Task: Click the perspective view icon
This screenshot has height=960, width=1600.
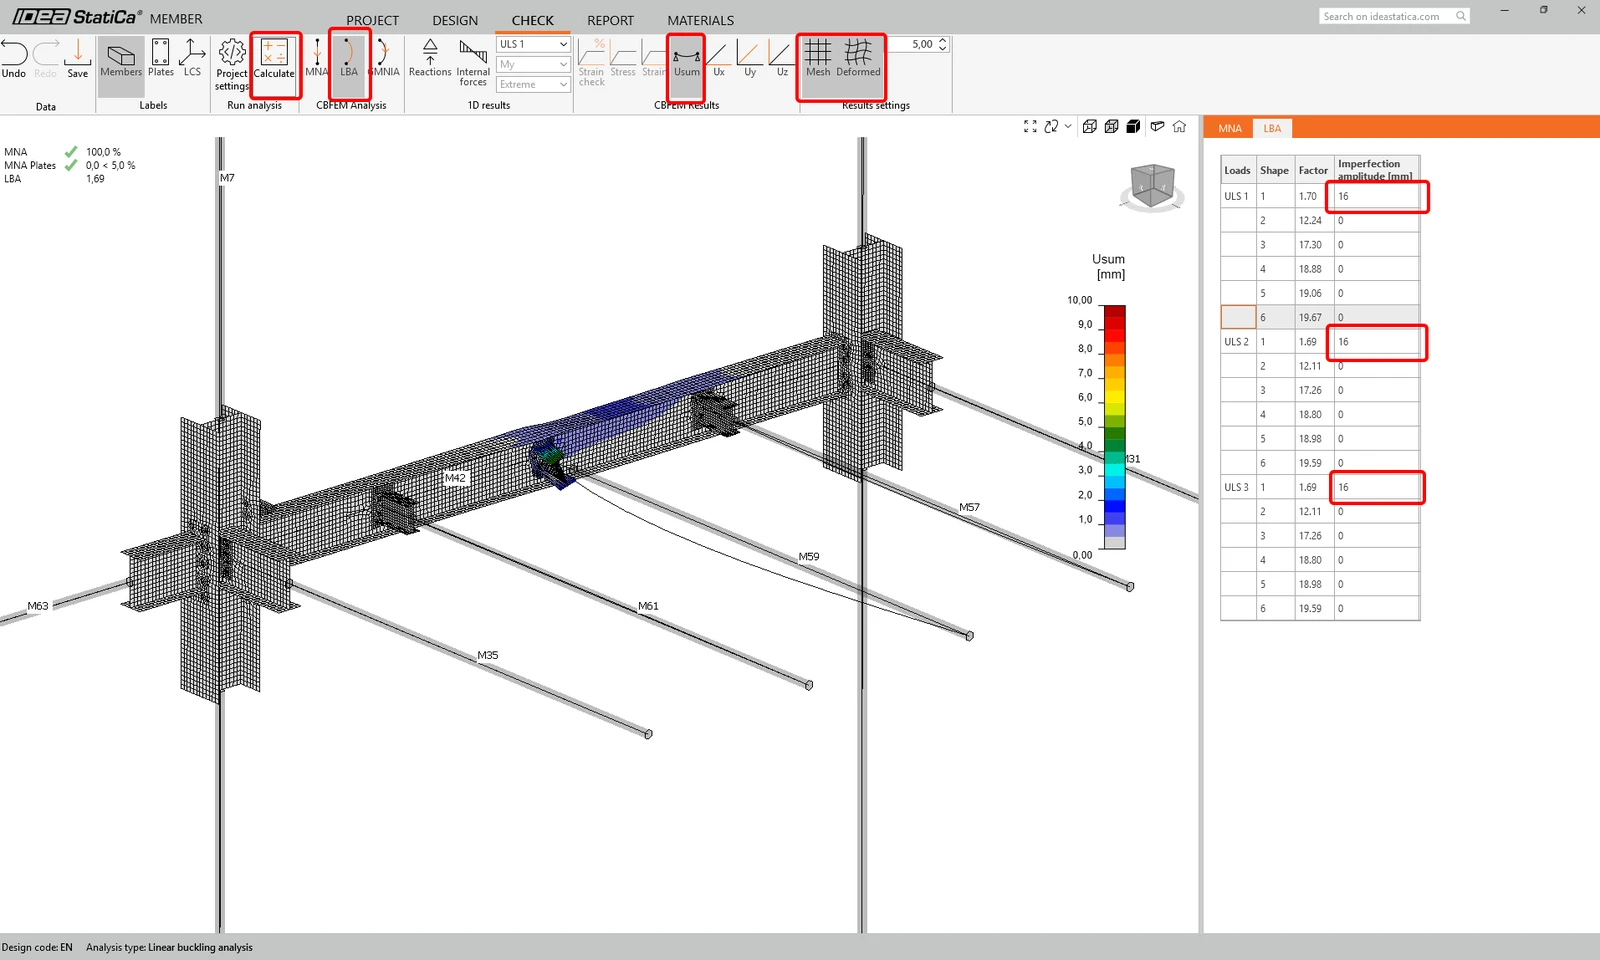Action: coord(1157,127)
